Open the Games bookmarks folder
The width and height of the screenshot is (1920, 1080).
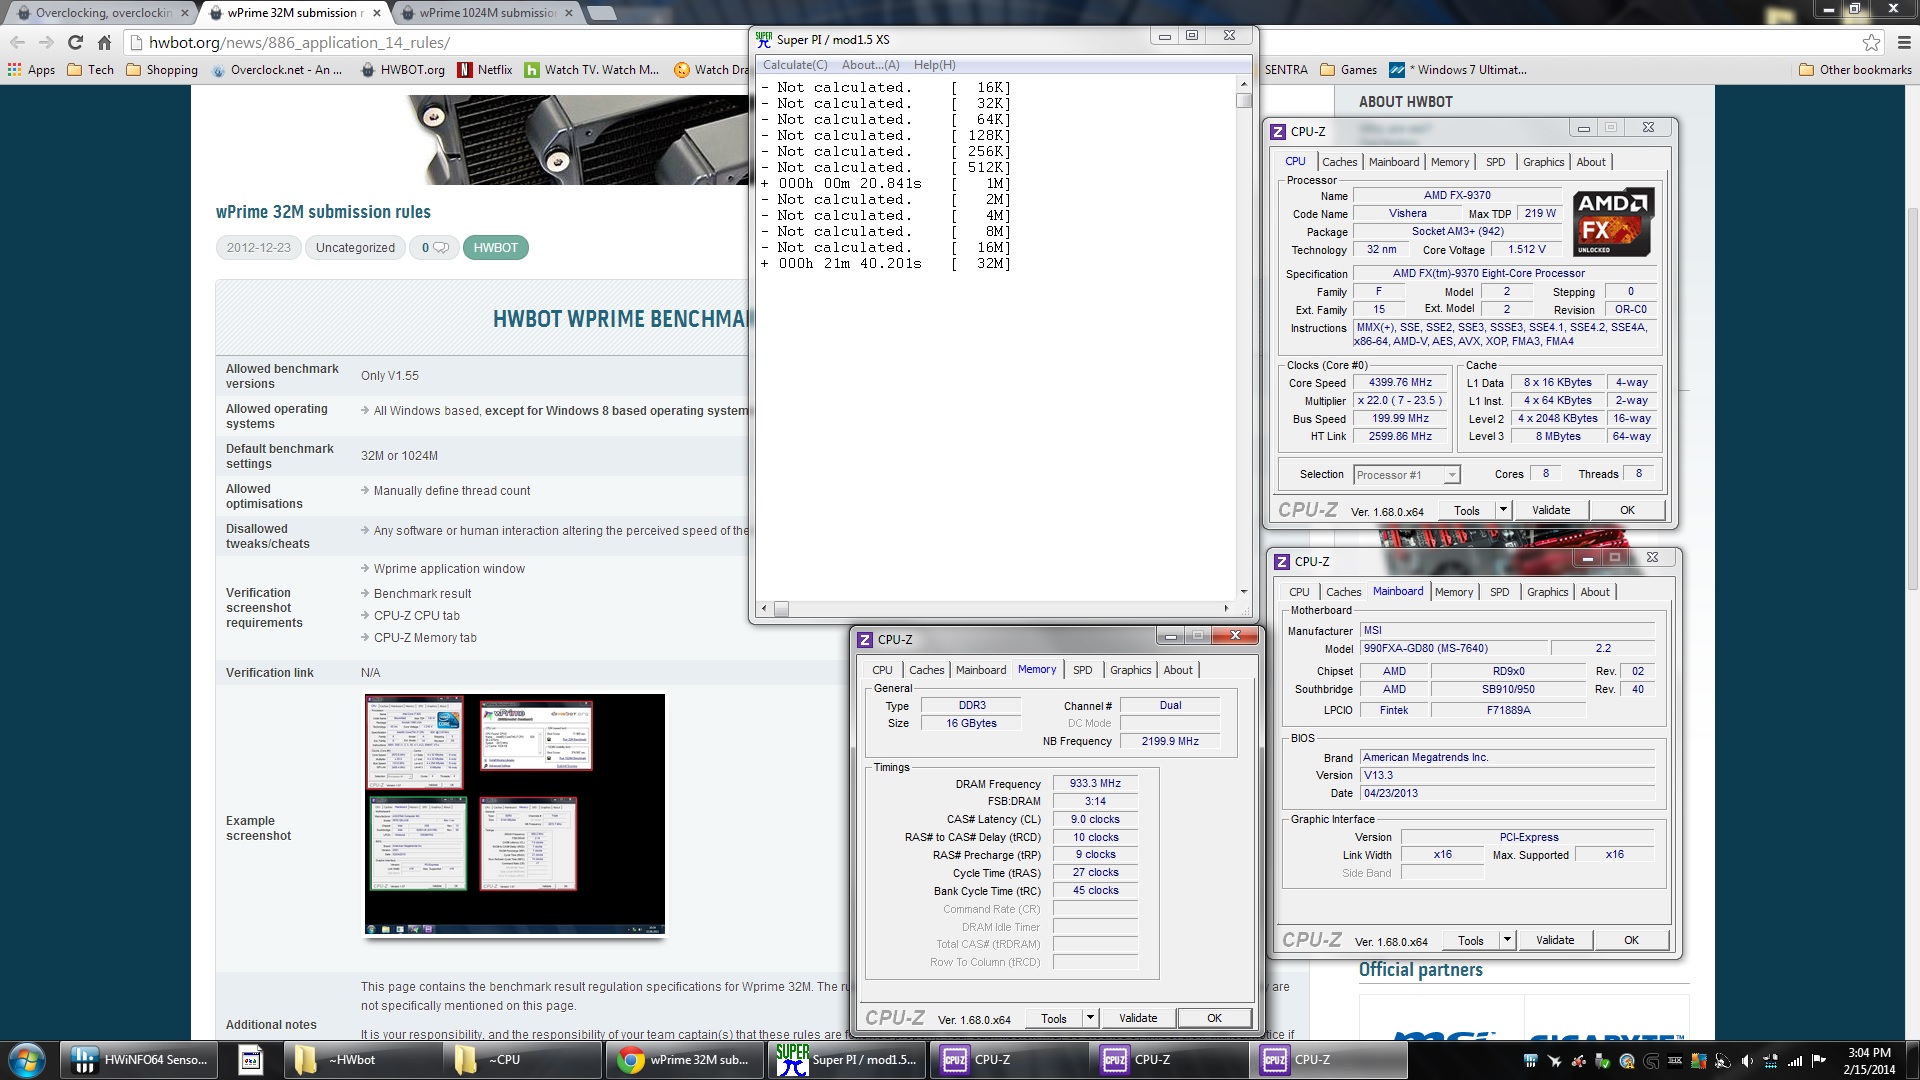[x=1348, y=70]
